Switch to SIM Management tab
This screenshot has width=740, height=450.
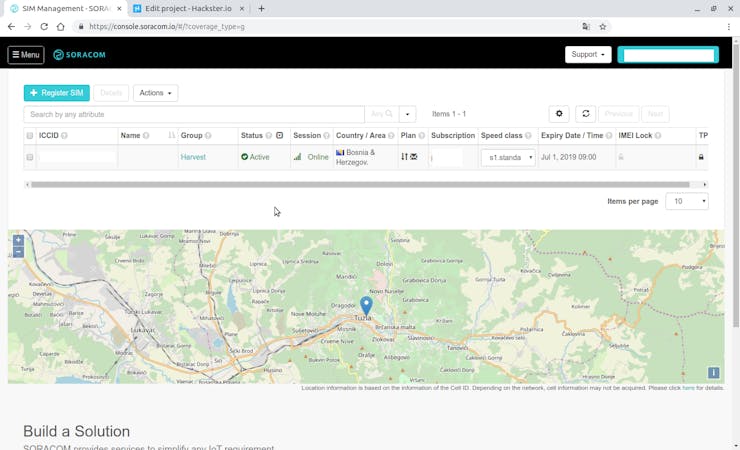(x=66, y=8)
